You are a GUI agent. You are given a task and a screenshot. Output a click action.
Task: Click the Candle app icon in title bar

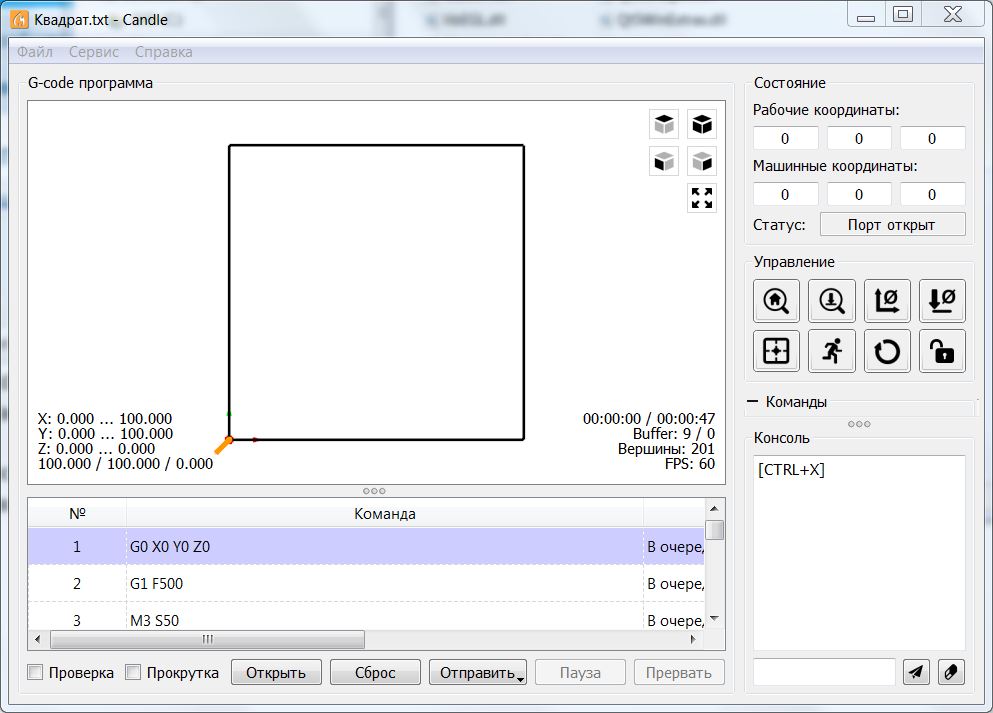[x=20, y=20]
